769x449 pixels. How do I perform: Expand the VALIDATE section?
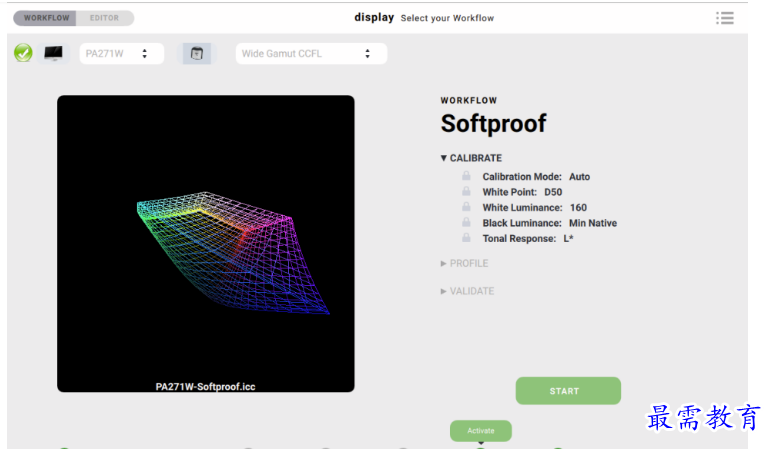point(467,291)
